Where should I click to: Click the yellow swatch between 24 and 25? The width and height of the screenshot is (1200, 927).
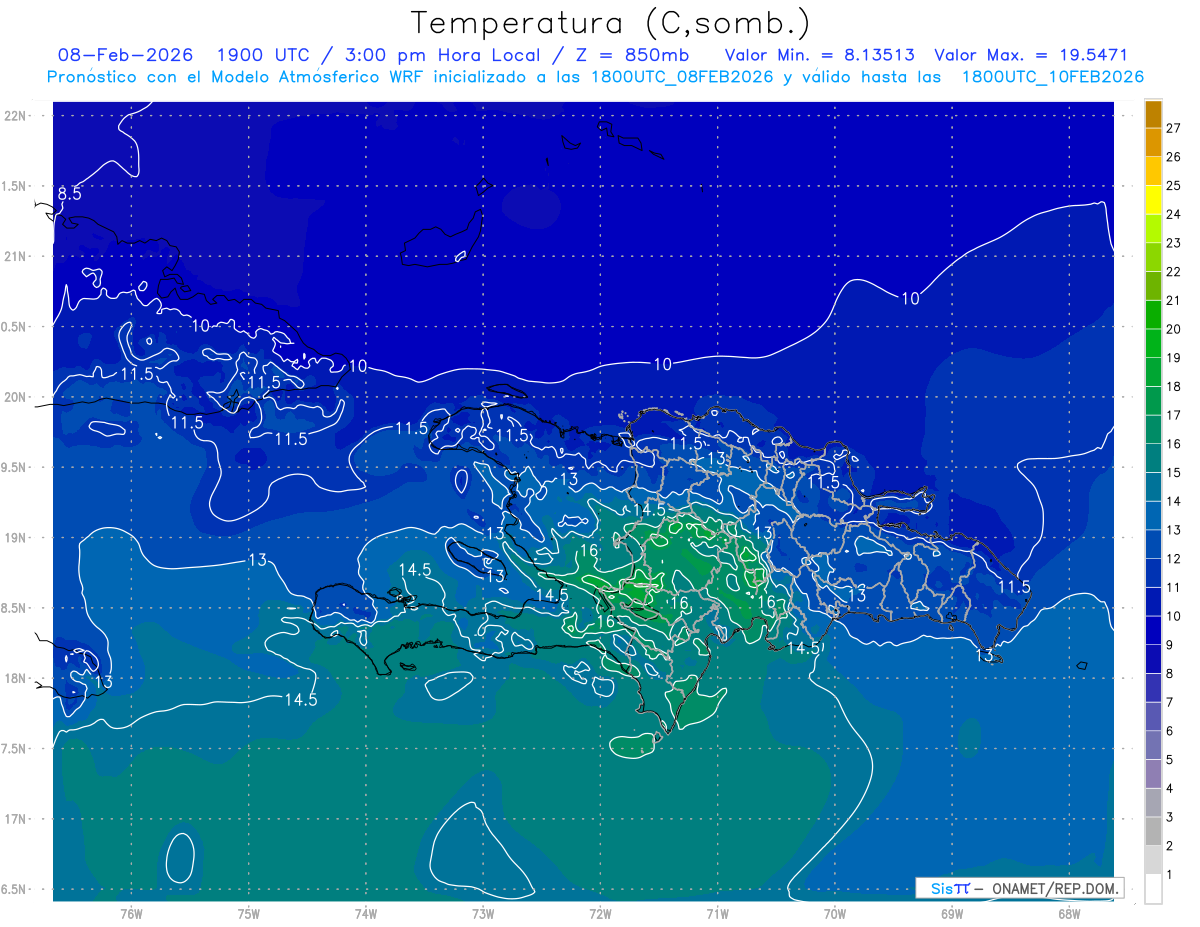click(1153, 199)
